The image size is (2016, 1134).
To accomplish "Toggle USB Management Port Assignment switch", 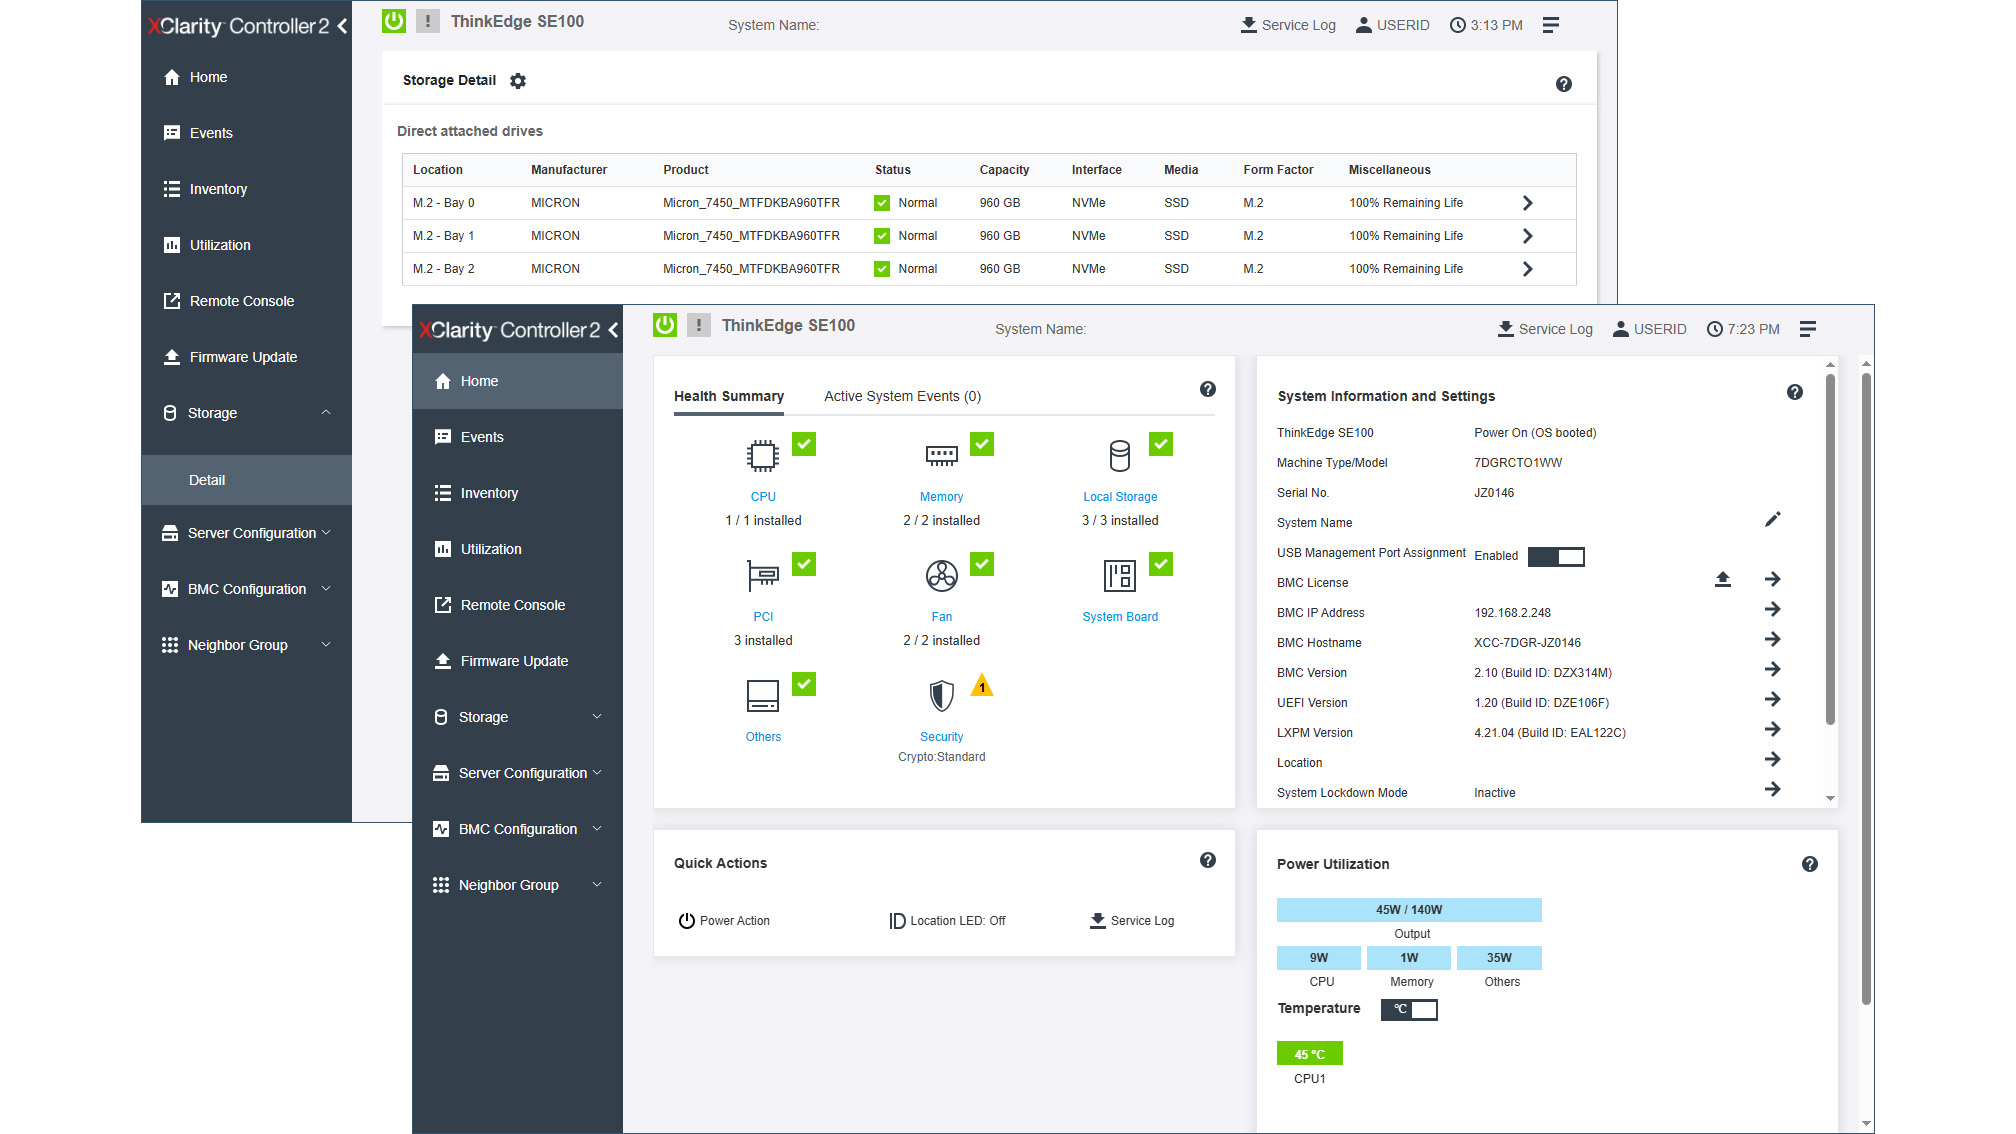I will tap(1556, 556).
